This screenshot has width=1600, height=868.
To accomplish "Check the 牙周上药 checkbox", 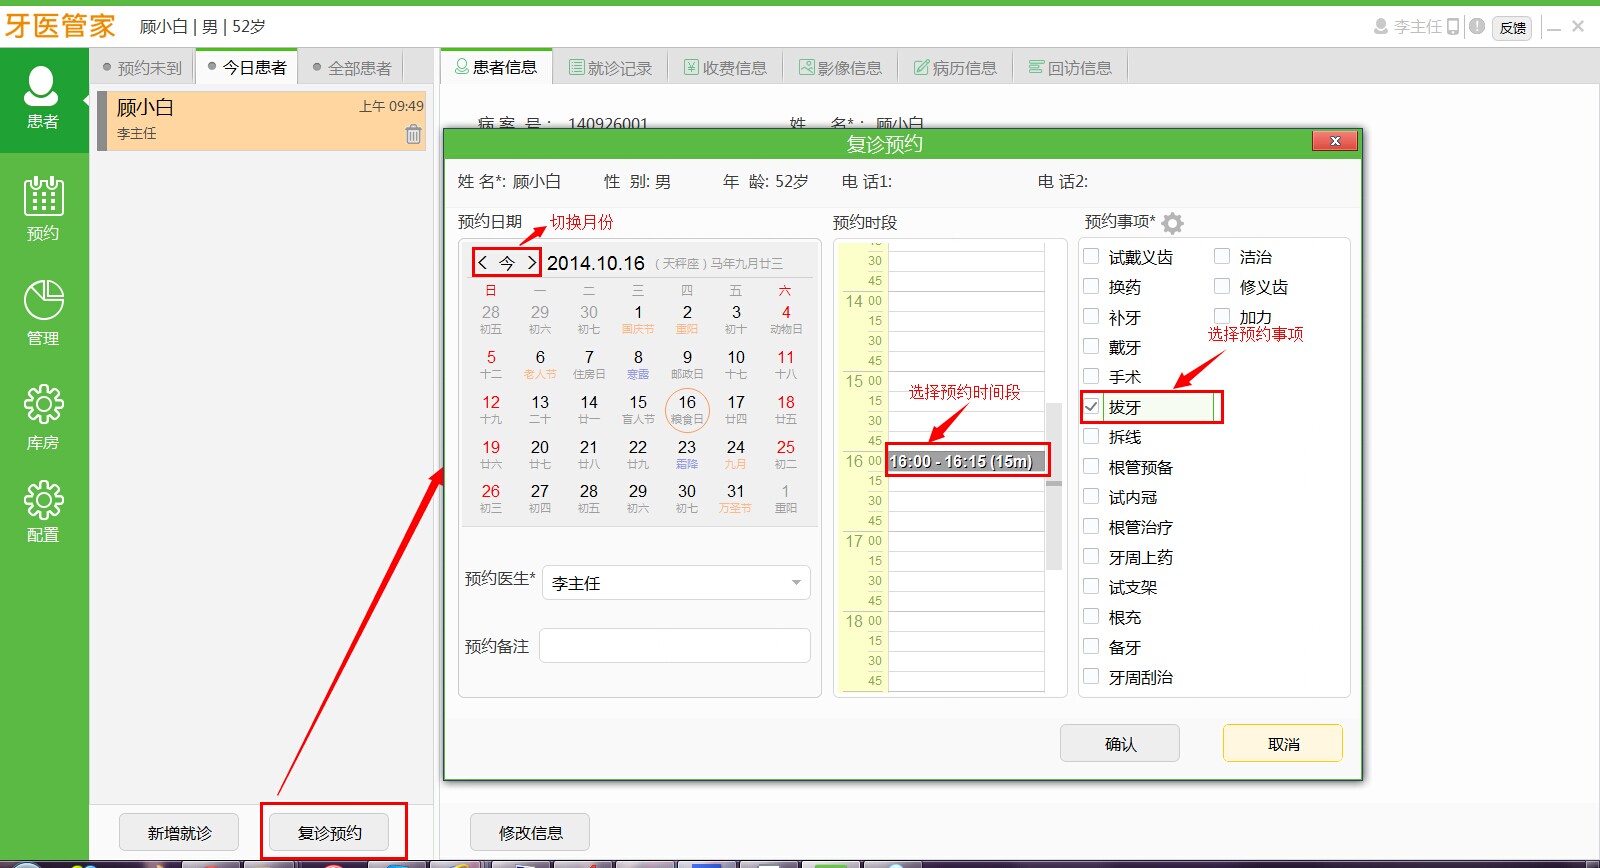I will pyautogui.click(x=1091, y=557).
